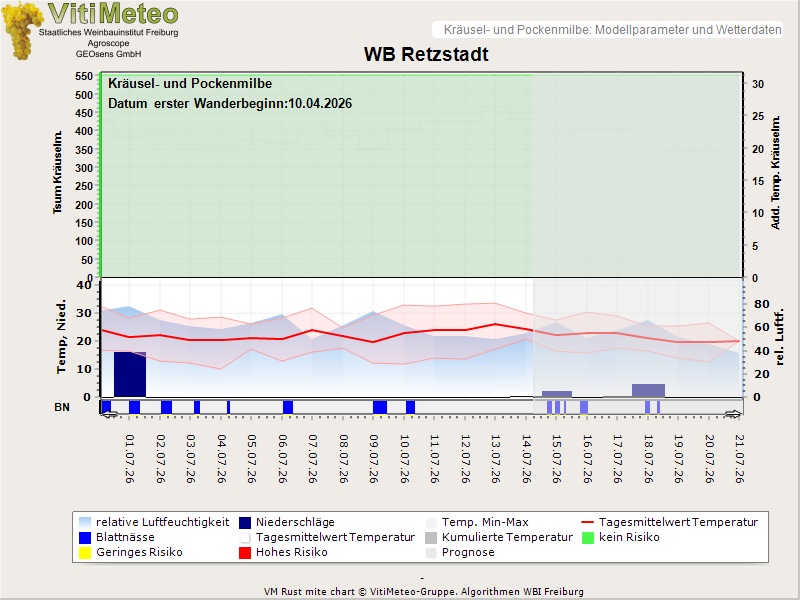This screenshot has height=600, width=800.
Task: Click the left scroll arrow under the BN row
Action: click(110, 414)
